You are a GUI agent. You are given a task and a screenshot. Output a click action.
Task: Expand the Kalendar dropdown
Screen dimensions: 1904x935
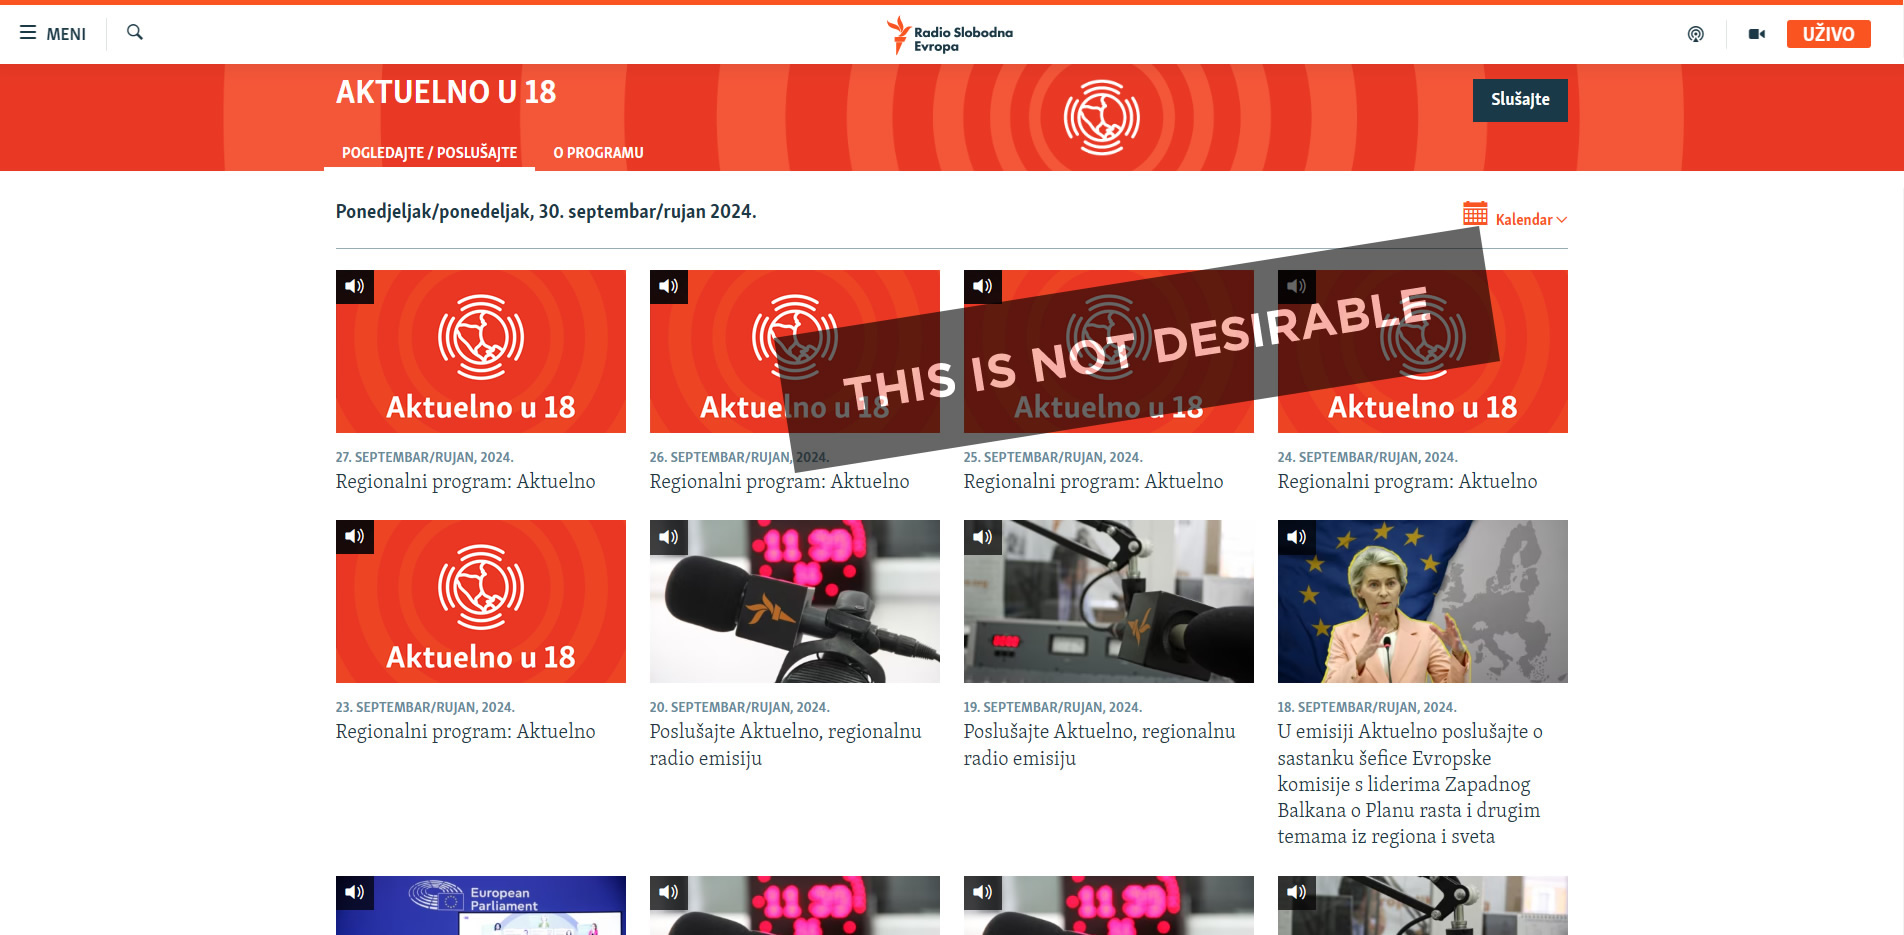1531,220
